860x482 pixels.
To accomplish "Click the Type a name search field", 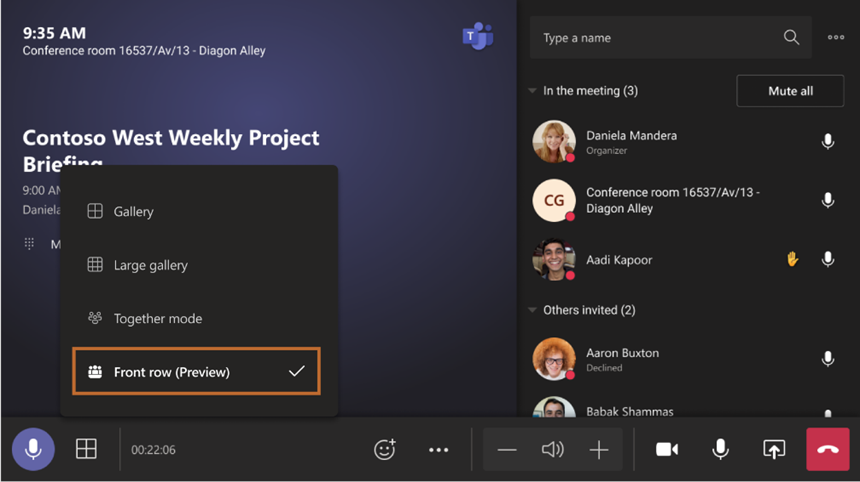I will tap(670, 37).
